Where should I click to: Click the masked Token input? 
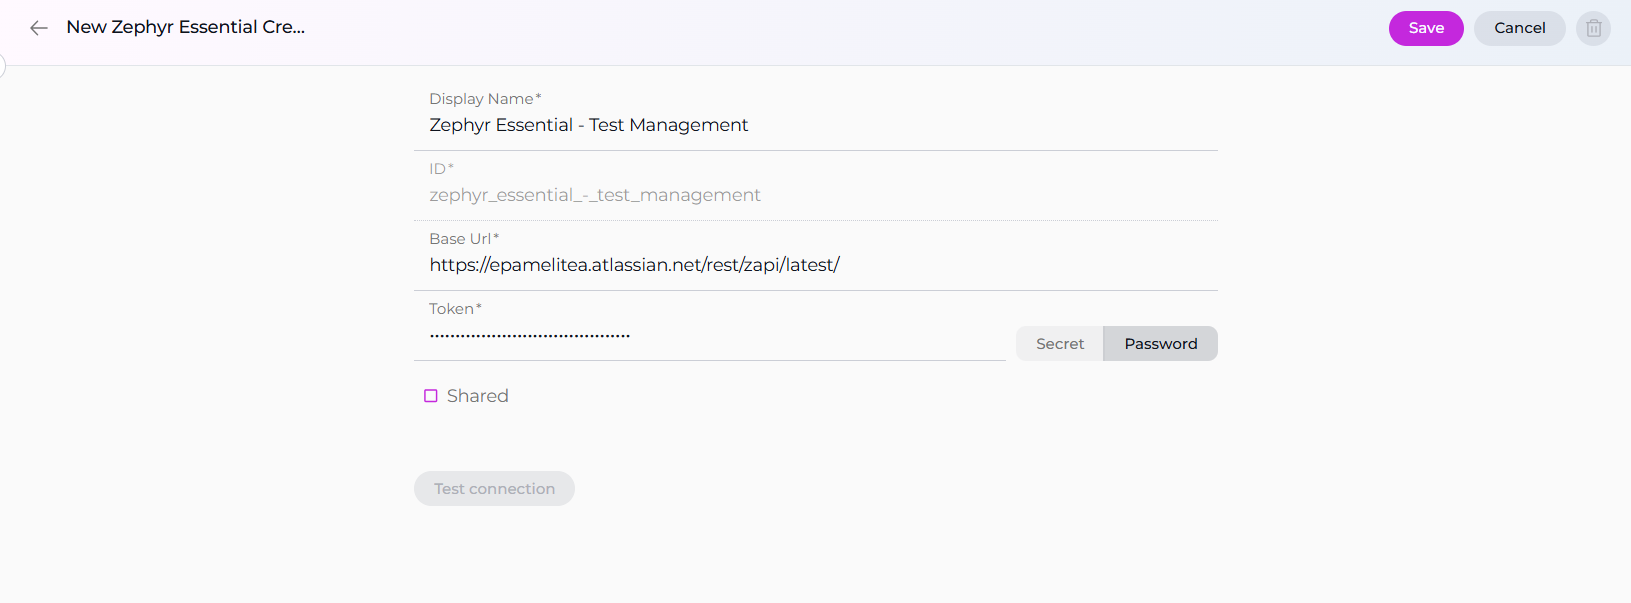[x=710, y=336]
